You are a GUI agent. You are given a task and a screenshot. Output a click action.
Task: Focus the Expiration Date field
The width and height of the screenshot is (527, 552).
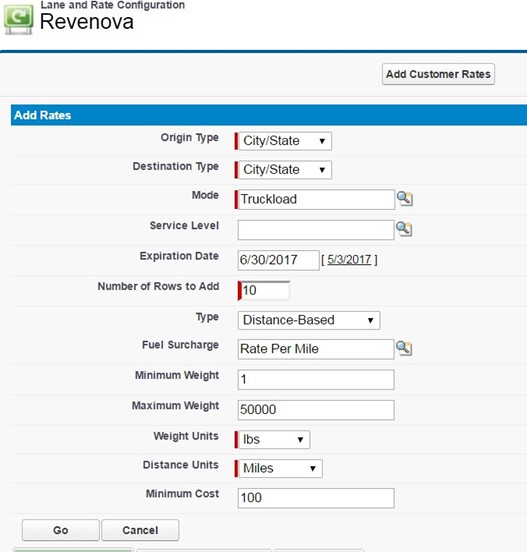click(x=278, y=261)
